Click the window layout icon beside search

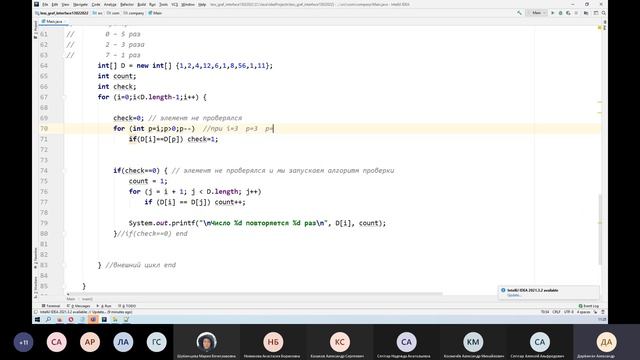[596, 13]
